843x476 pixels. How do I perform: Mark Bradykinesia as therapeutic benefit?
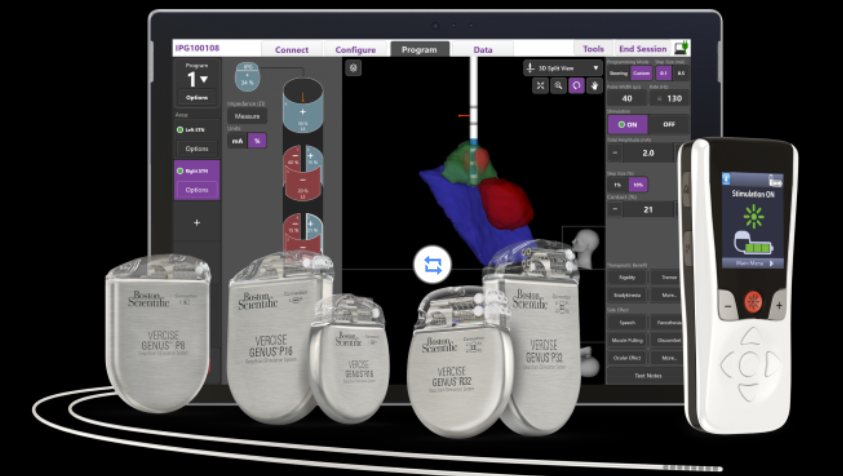[x=627, y=295]
